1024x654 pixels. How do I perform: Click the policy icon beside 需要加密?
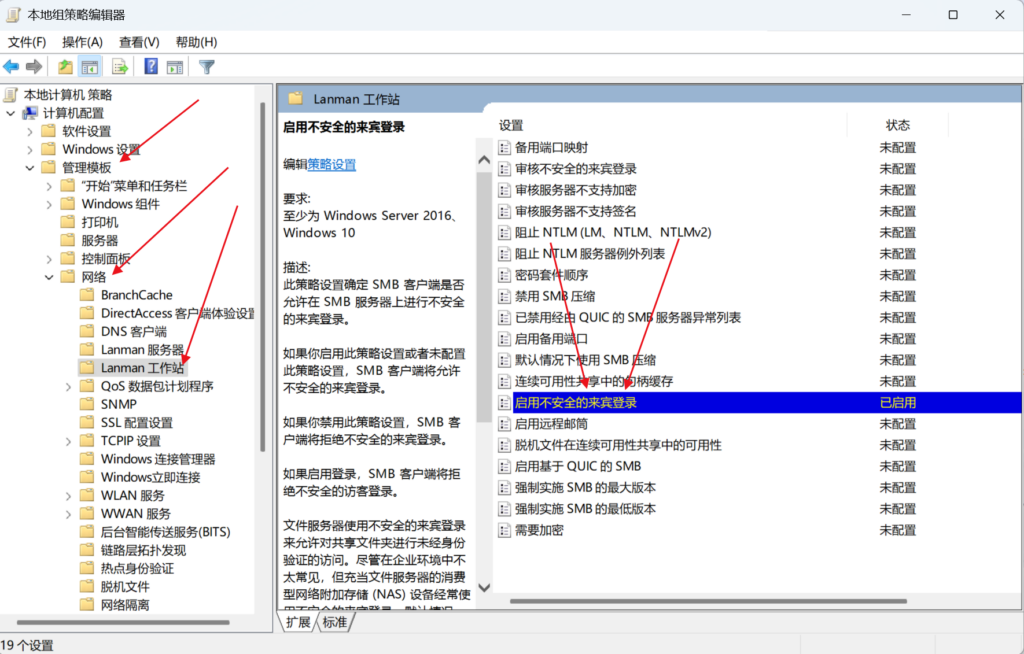tap(504, 530)
